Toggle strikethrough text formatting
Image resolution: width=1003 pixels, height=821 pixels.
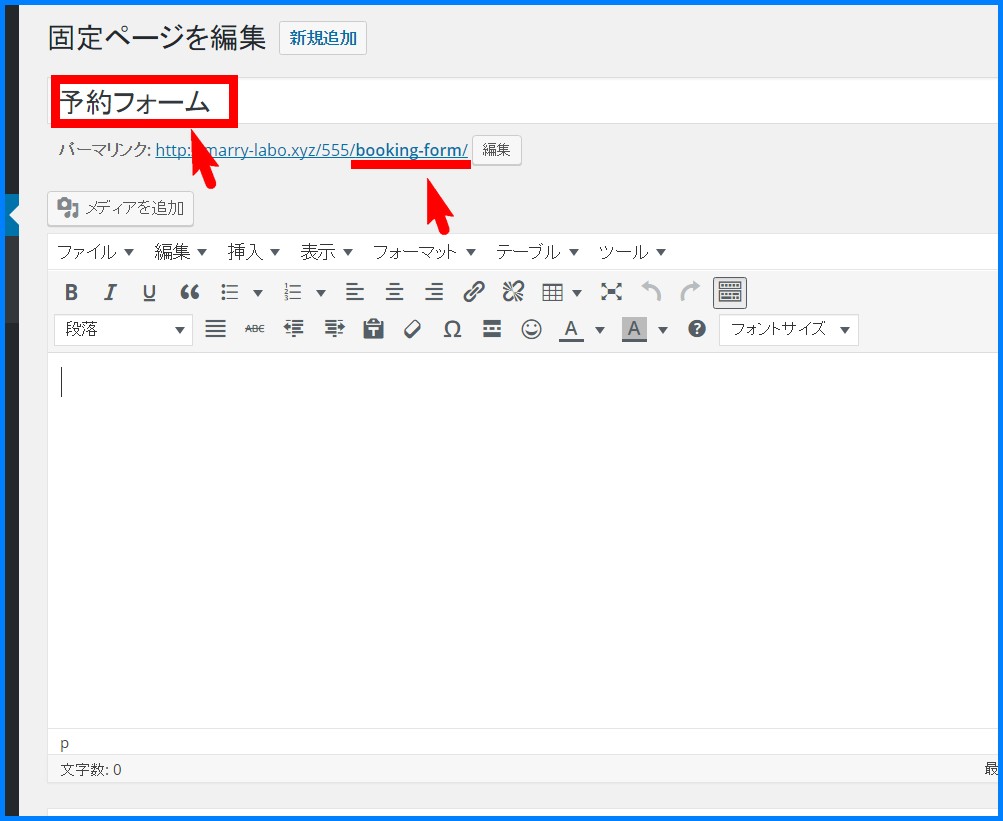pyautogui.click(x=254, y=329)
